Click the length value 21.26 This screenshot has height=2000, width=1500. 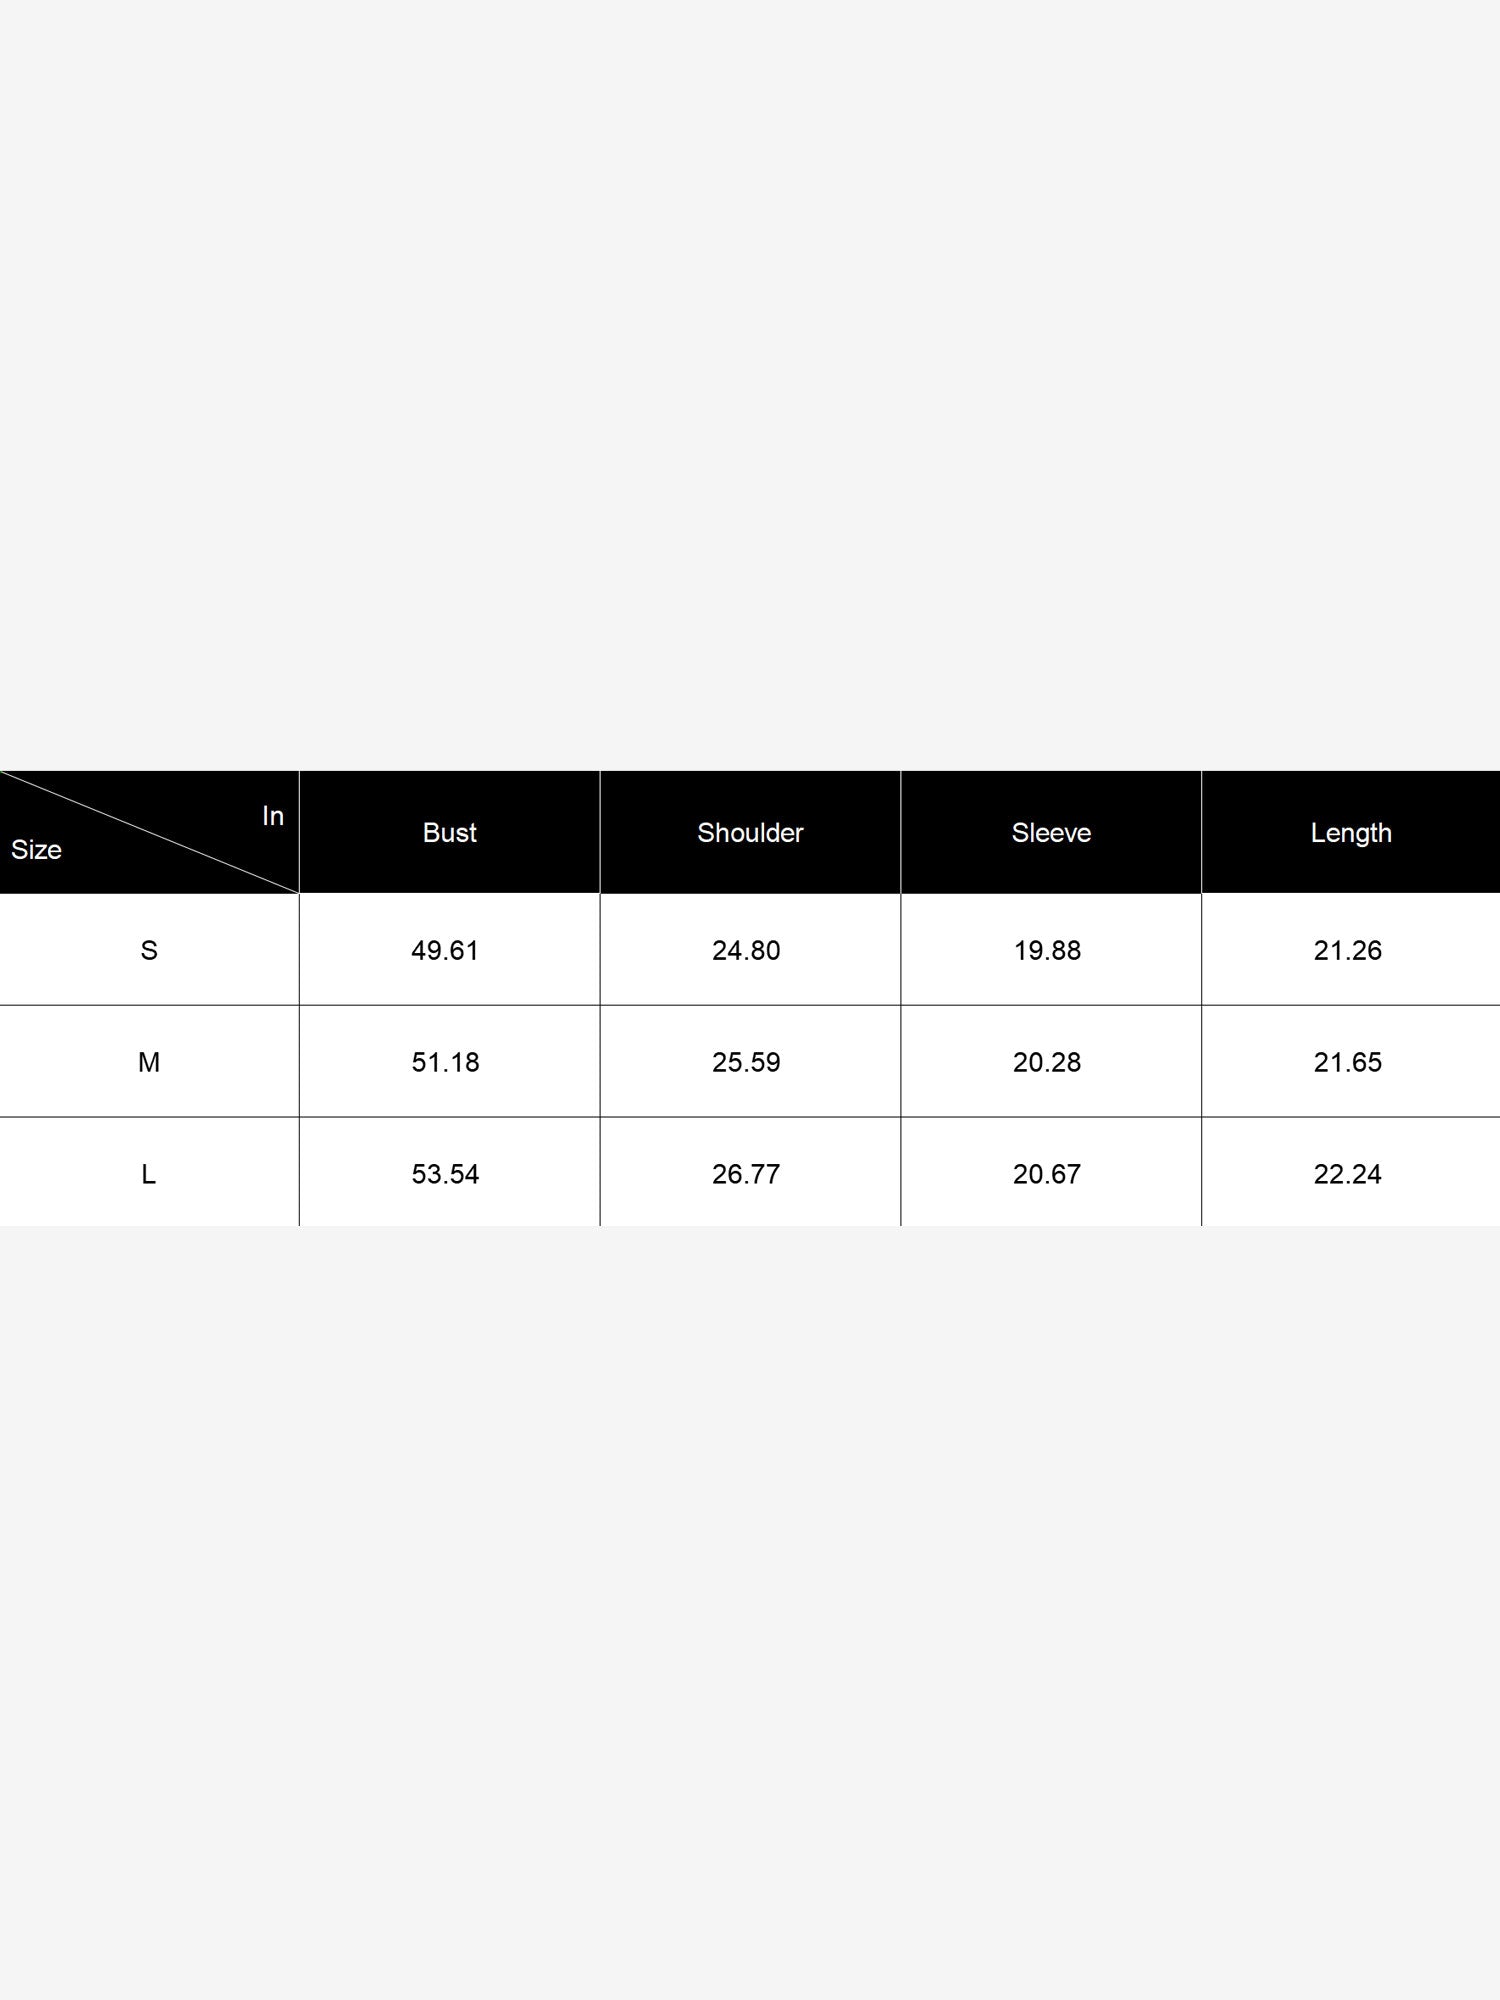(1348, 950)
